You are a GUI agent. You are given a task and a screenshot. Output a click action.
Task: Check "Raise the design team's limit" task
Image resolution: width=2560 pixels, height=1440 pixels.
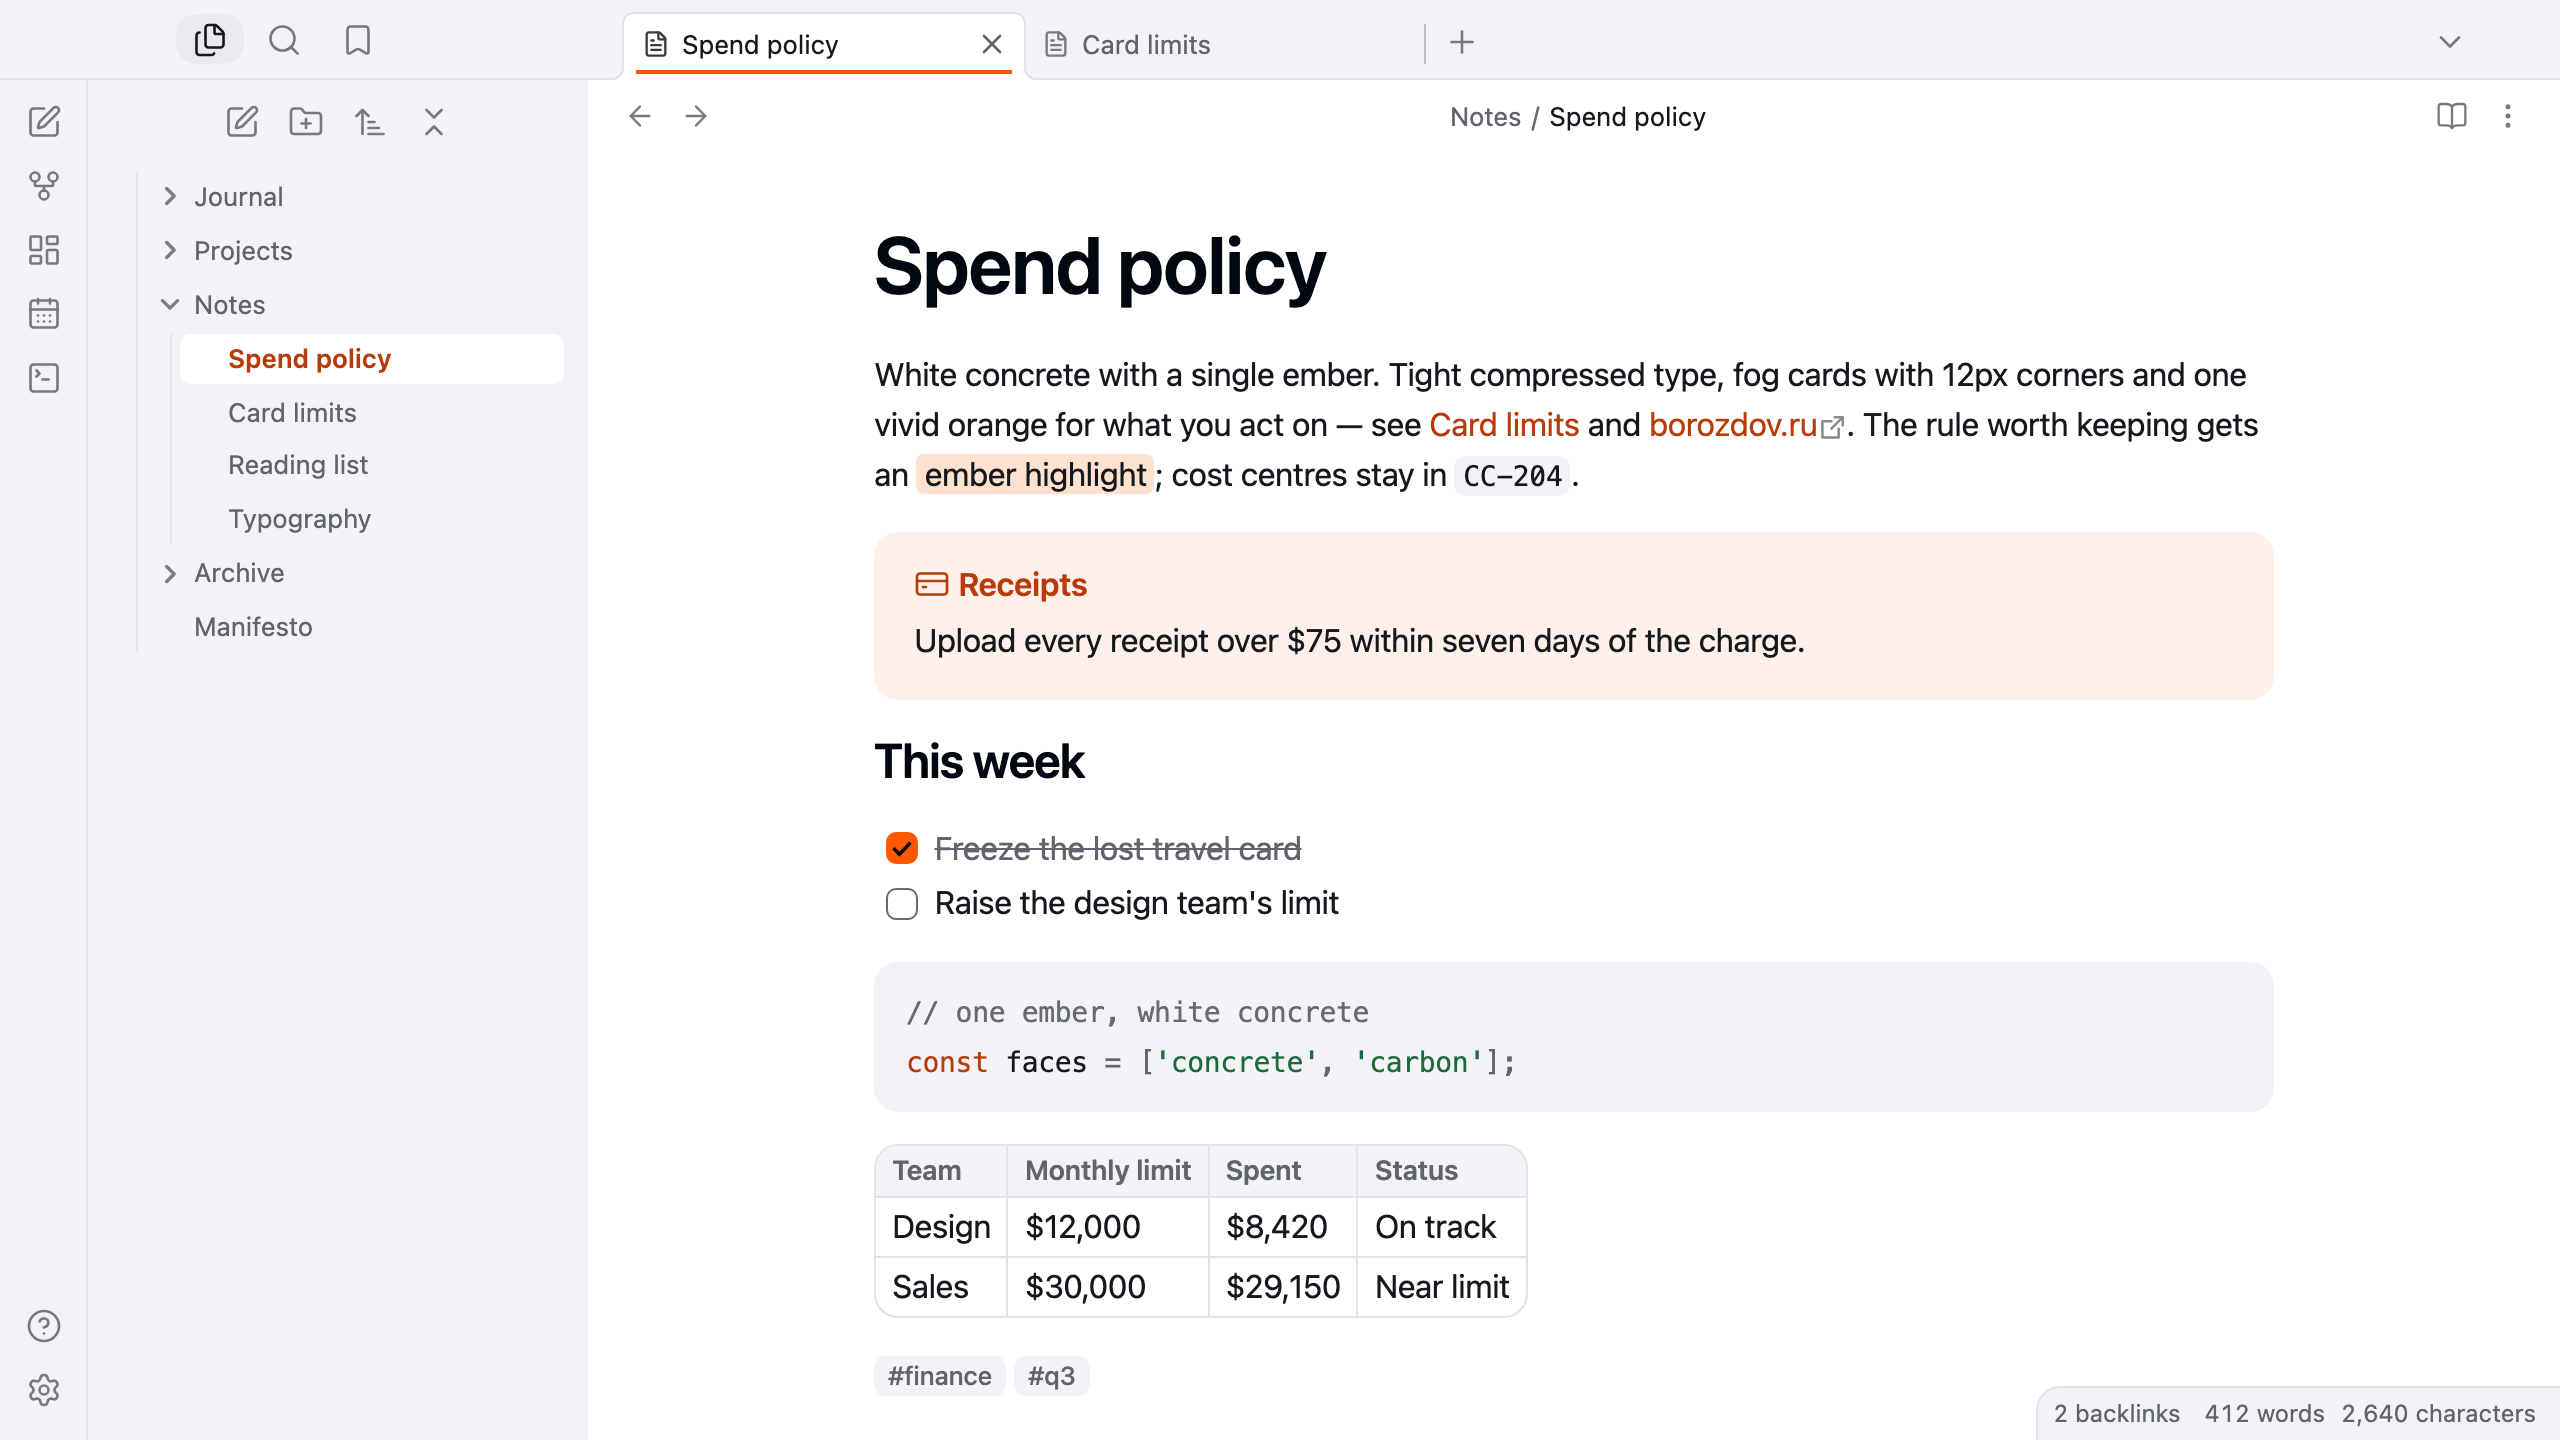(x=902, y=904)
